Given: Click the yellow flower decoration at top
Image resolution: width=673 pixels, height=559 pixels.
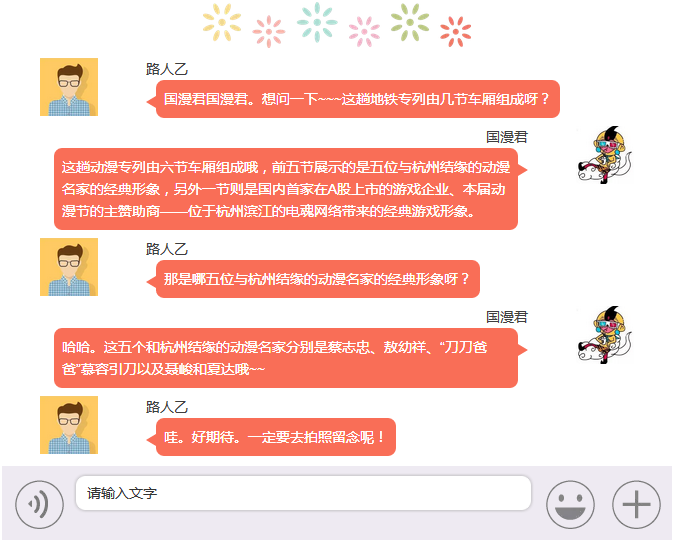Looking at the screenshot, I should (x=222, y=22).
